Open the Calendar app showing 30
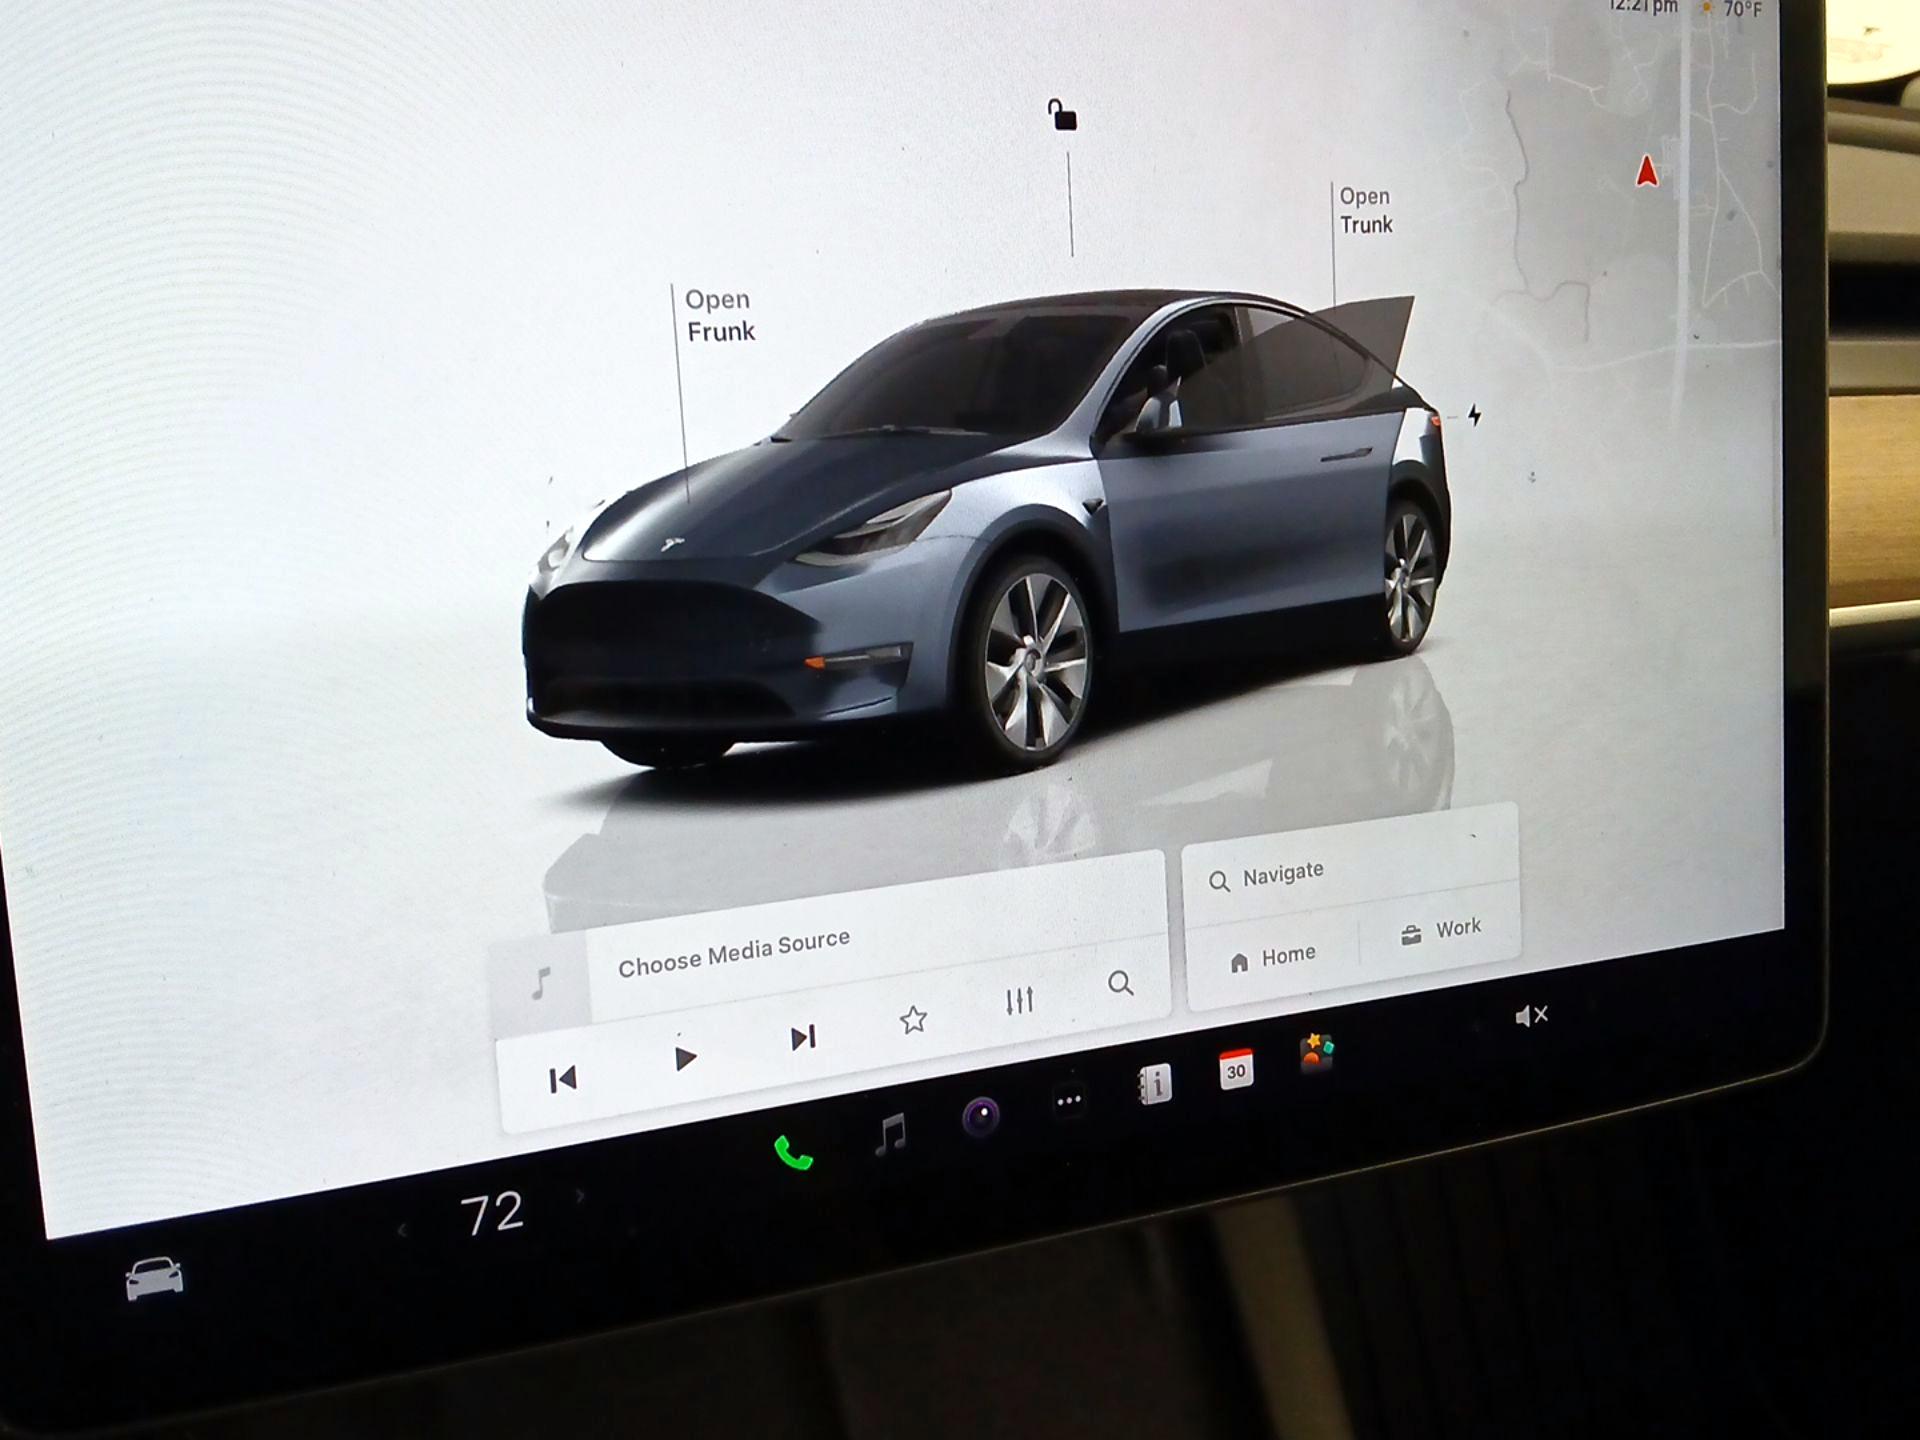This screenshot has width=1920, height=1440. point(1236,1069)
